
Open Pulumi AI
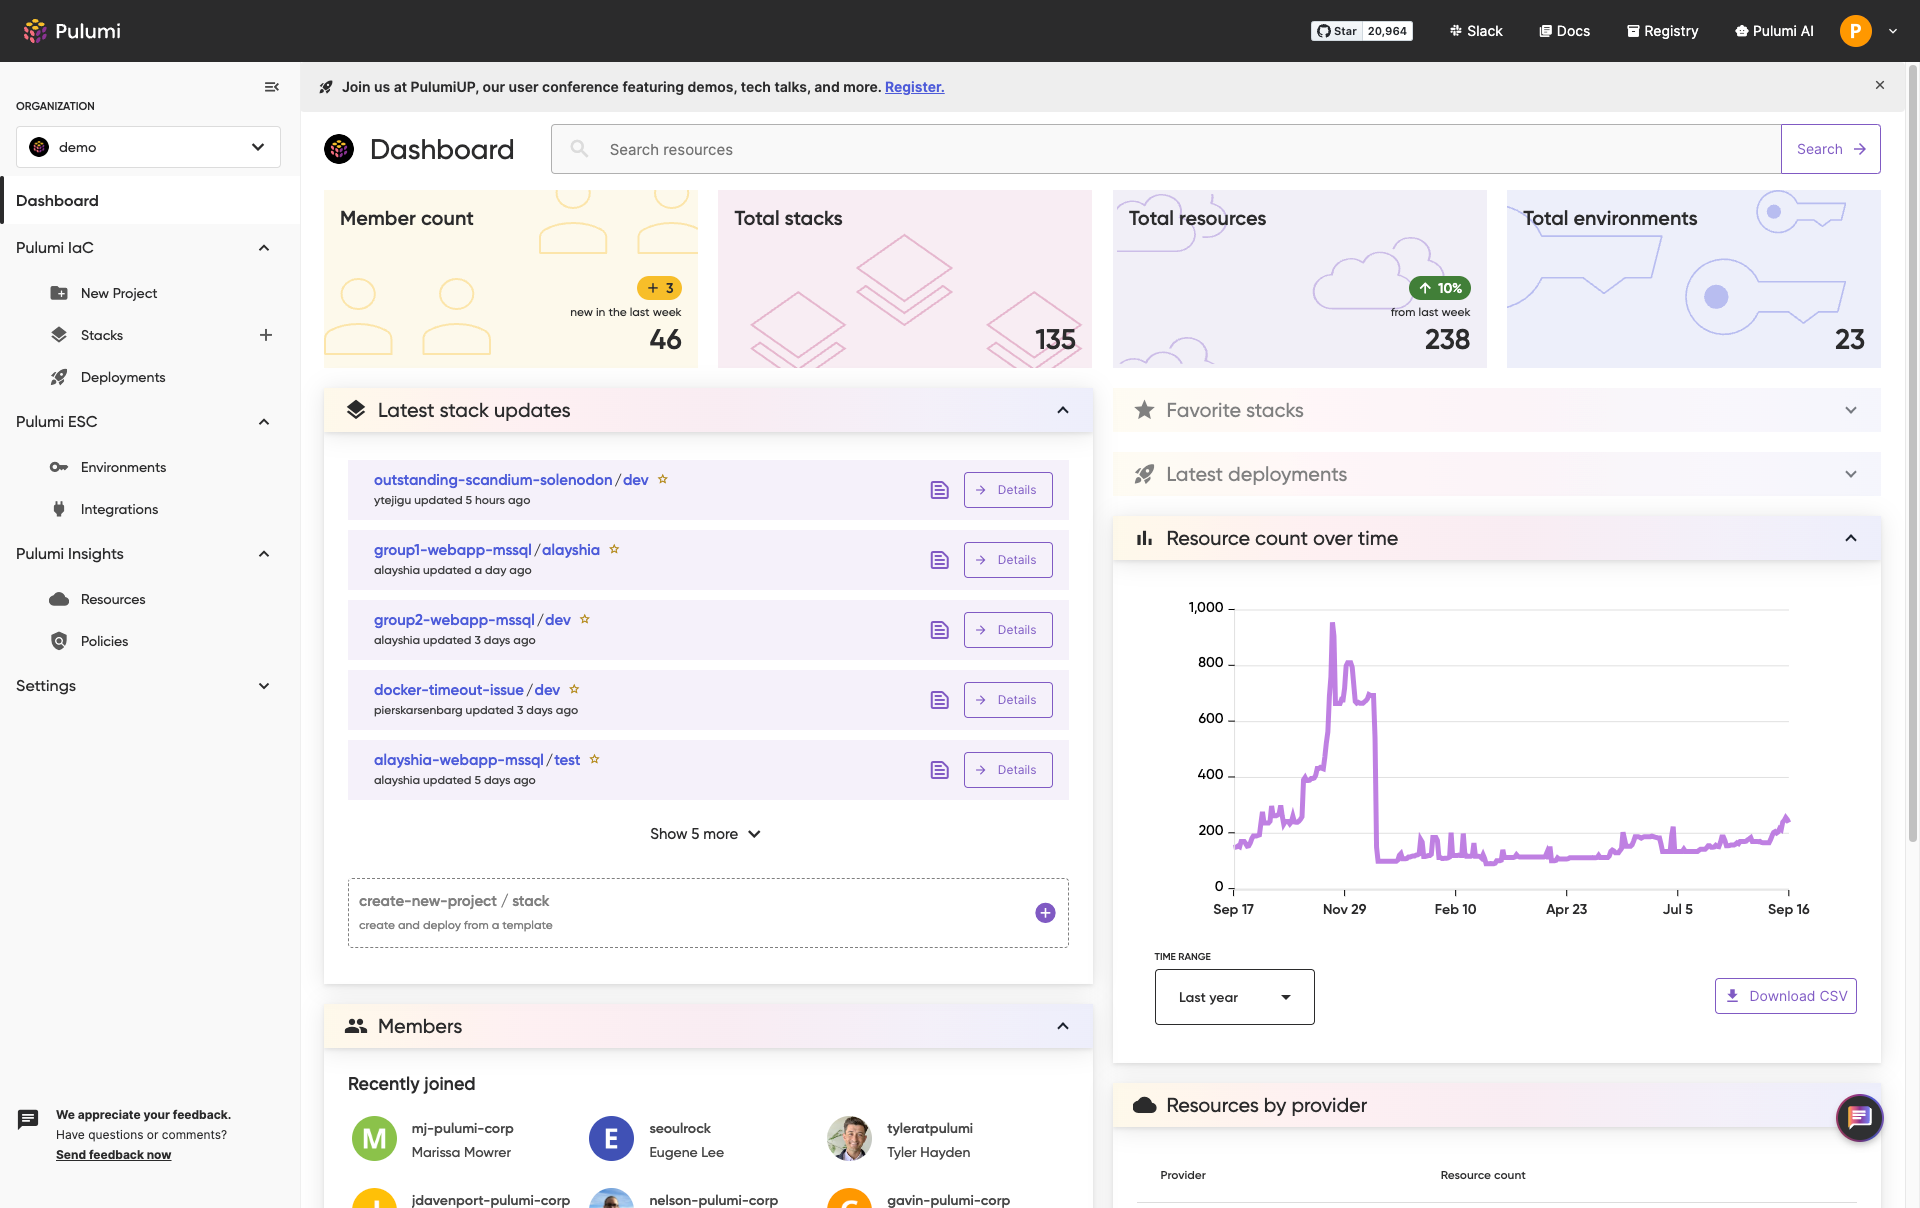click(x=1774, y=31)
